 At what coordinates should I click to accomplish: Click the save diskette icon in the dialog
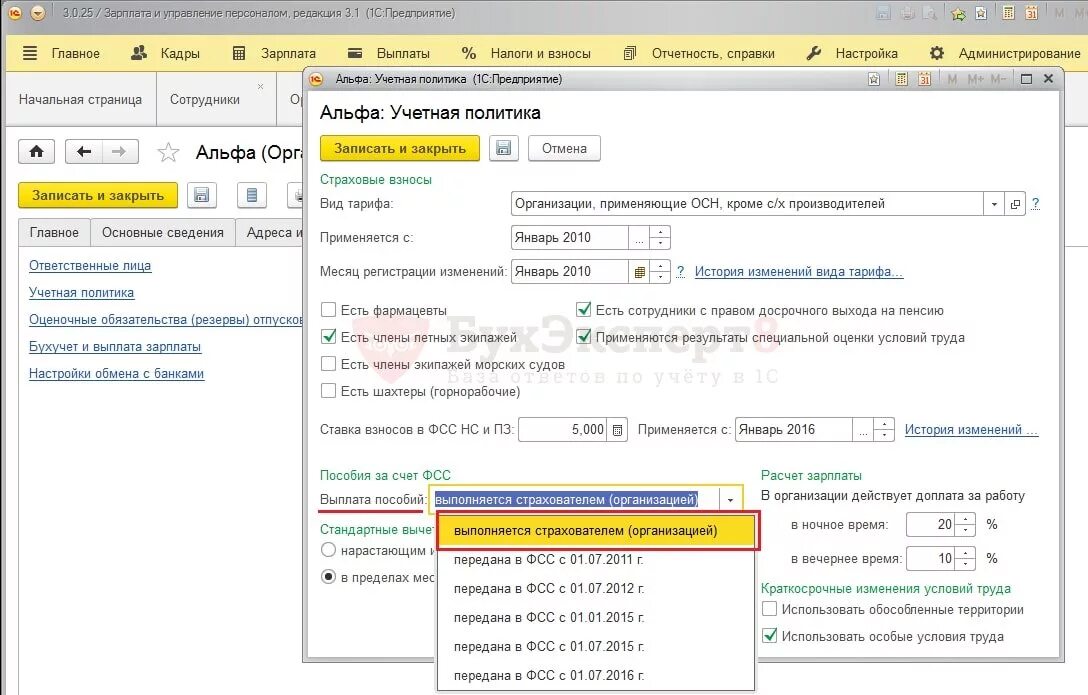click(504, 148)
